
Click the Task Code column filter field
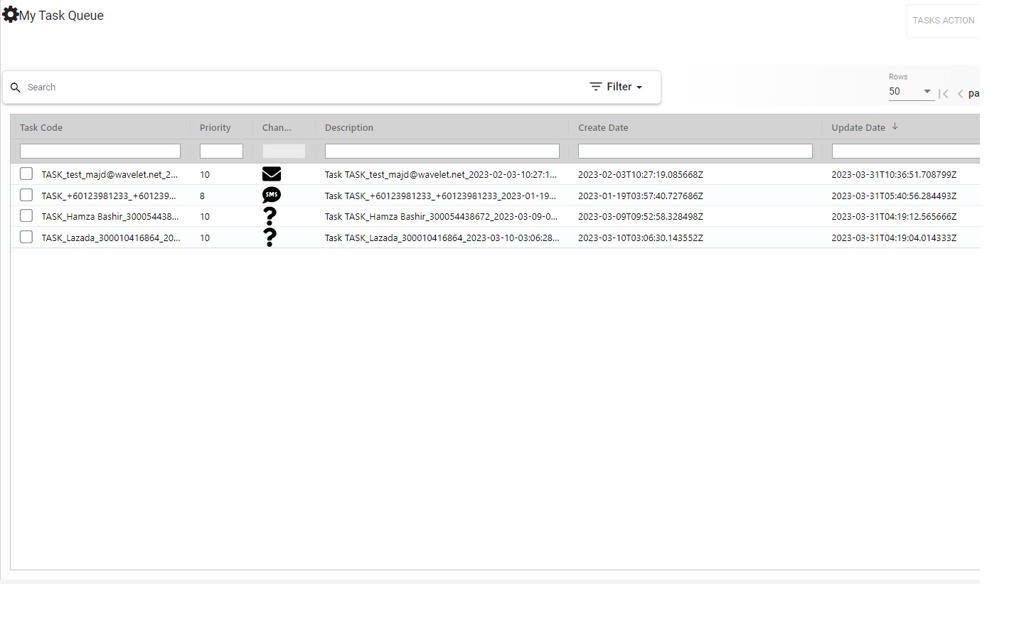point(100,151)
